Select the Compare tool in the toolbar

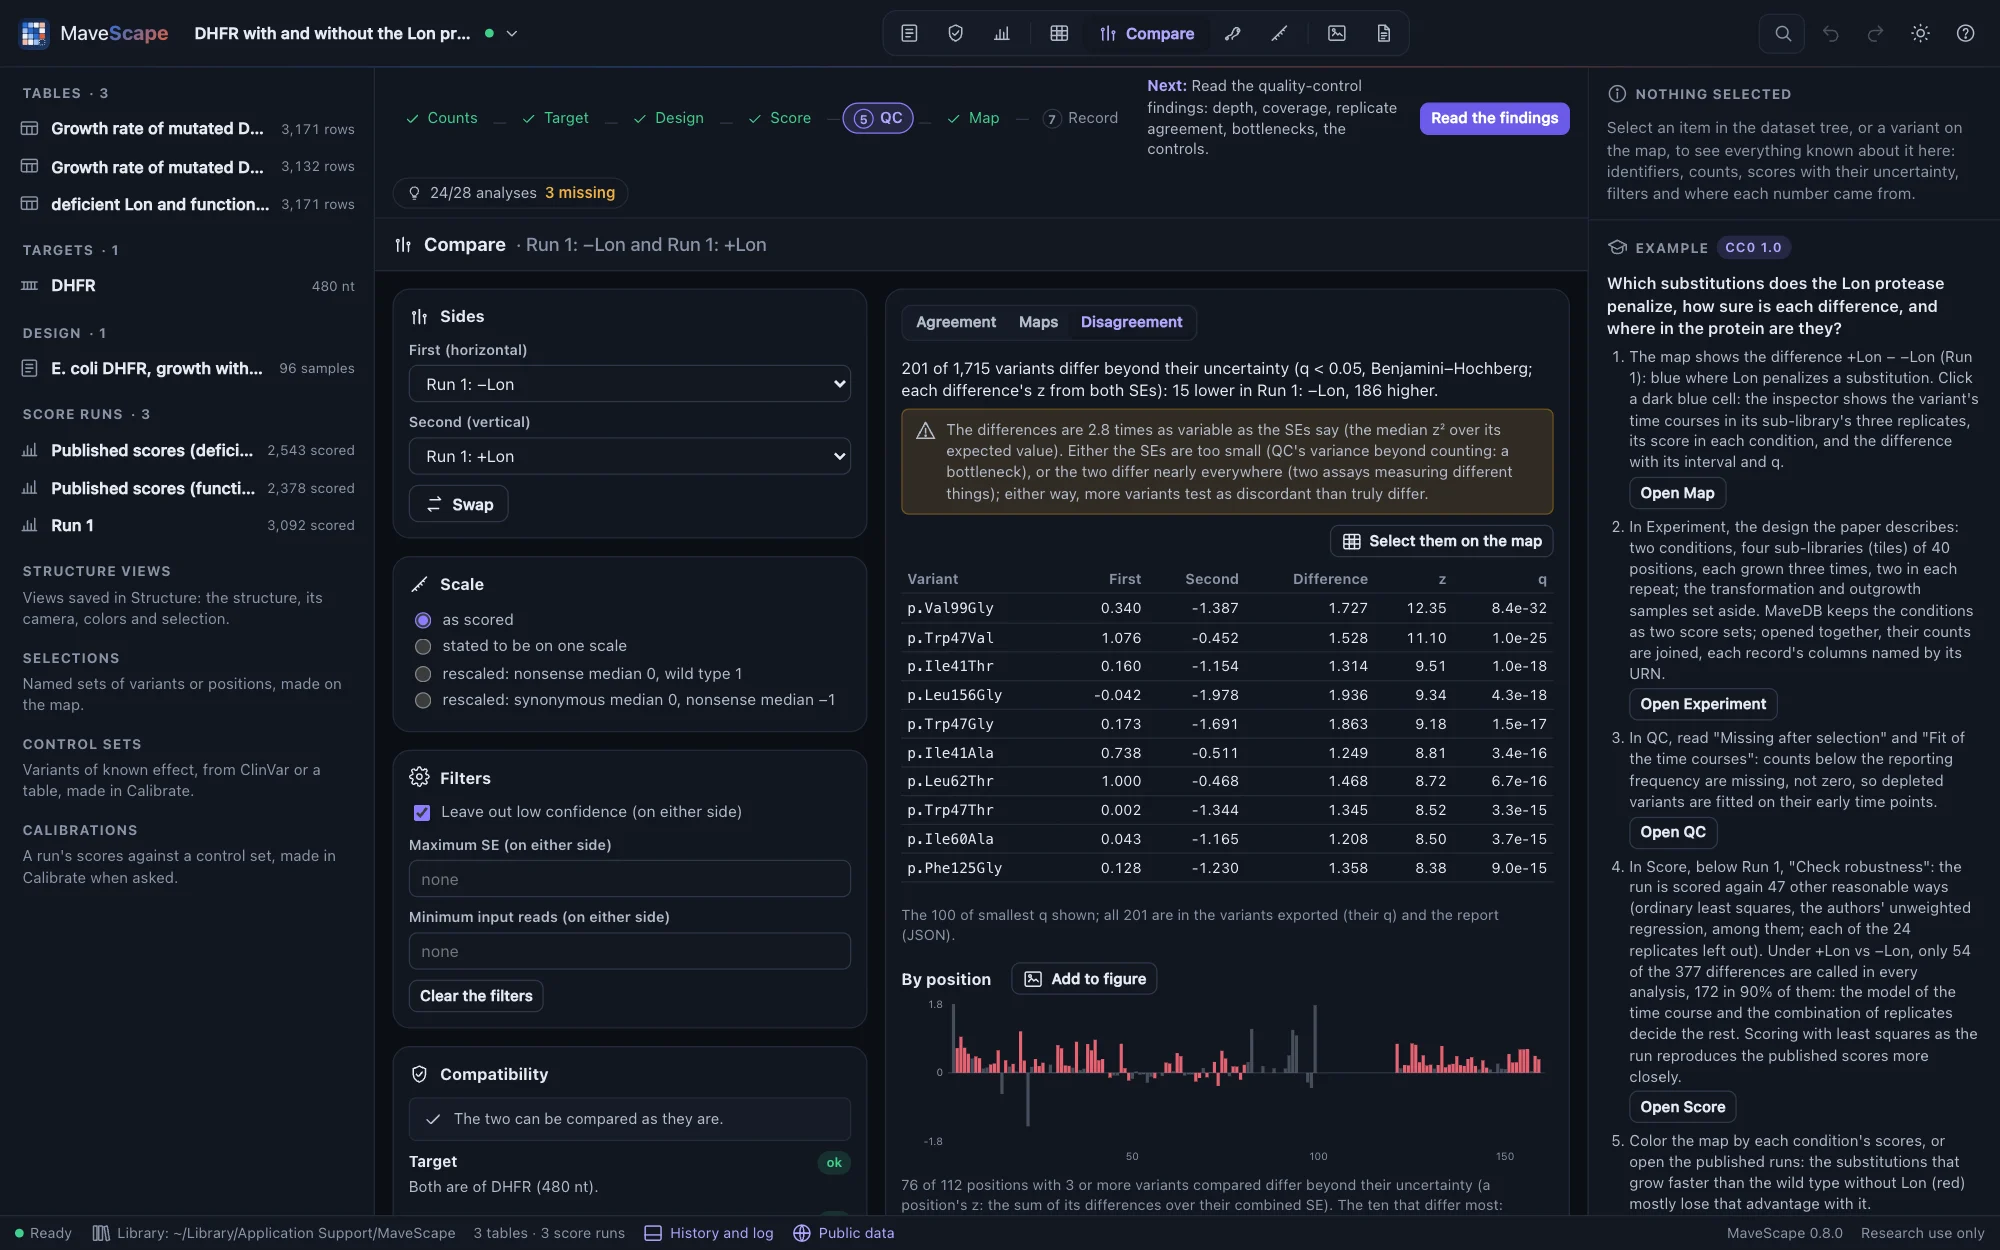click(x=1147, y=33)
